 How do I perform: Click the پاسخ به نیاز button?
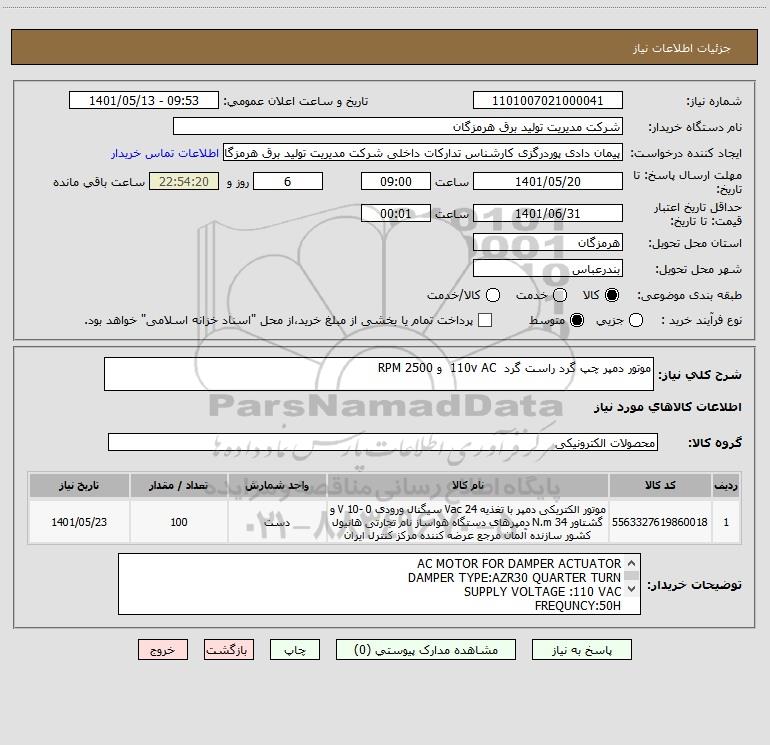[x=581, y=650]
